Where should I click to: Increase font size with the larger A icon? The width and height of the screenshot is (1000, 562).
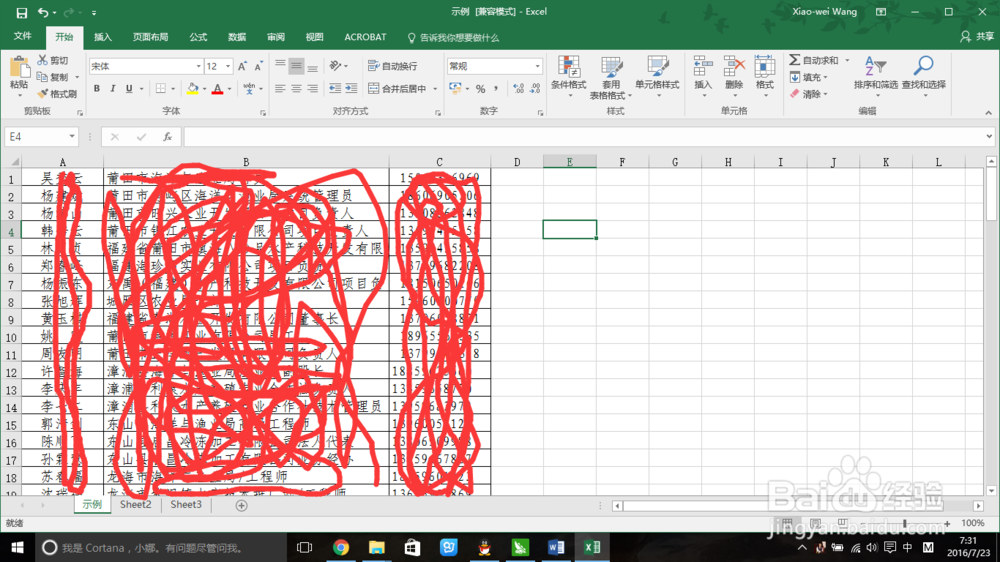pos(242,66)
